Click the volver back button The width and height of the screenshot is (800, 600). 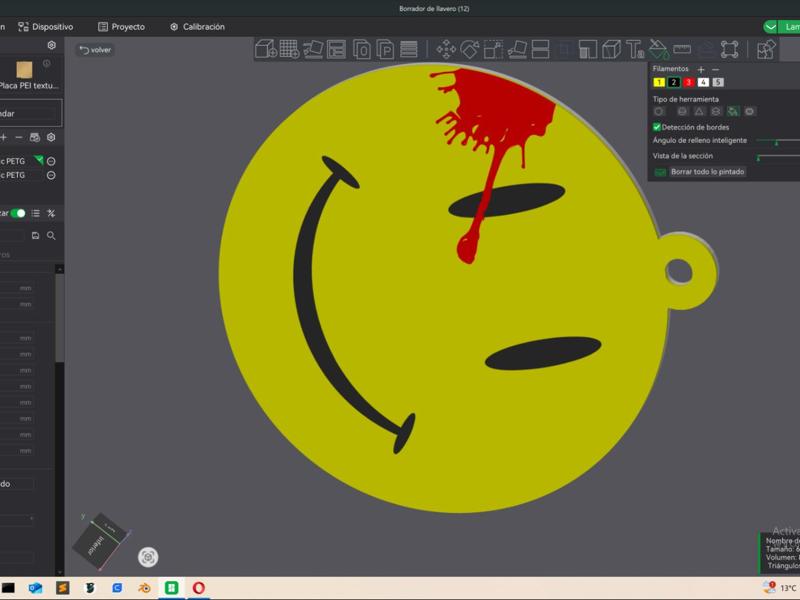pyautogui.click(x=95, y=49)
